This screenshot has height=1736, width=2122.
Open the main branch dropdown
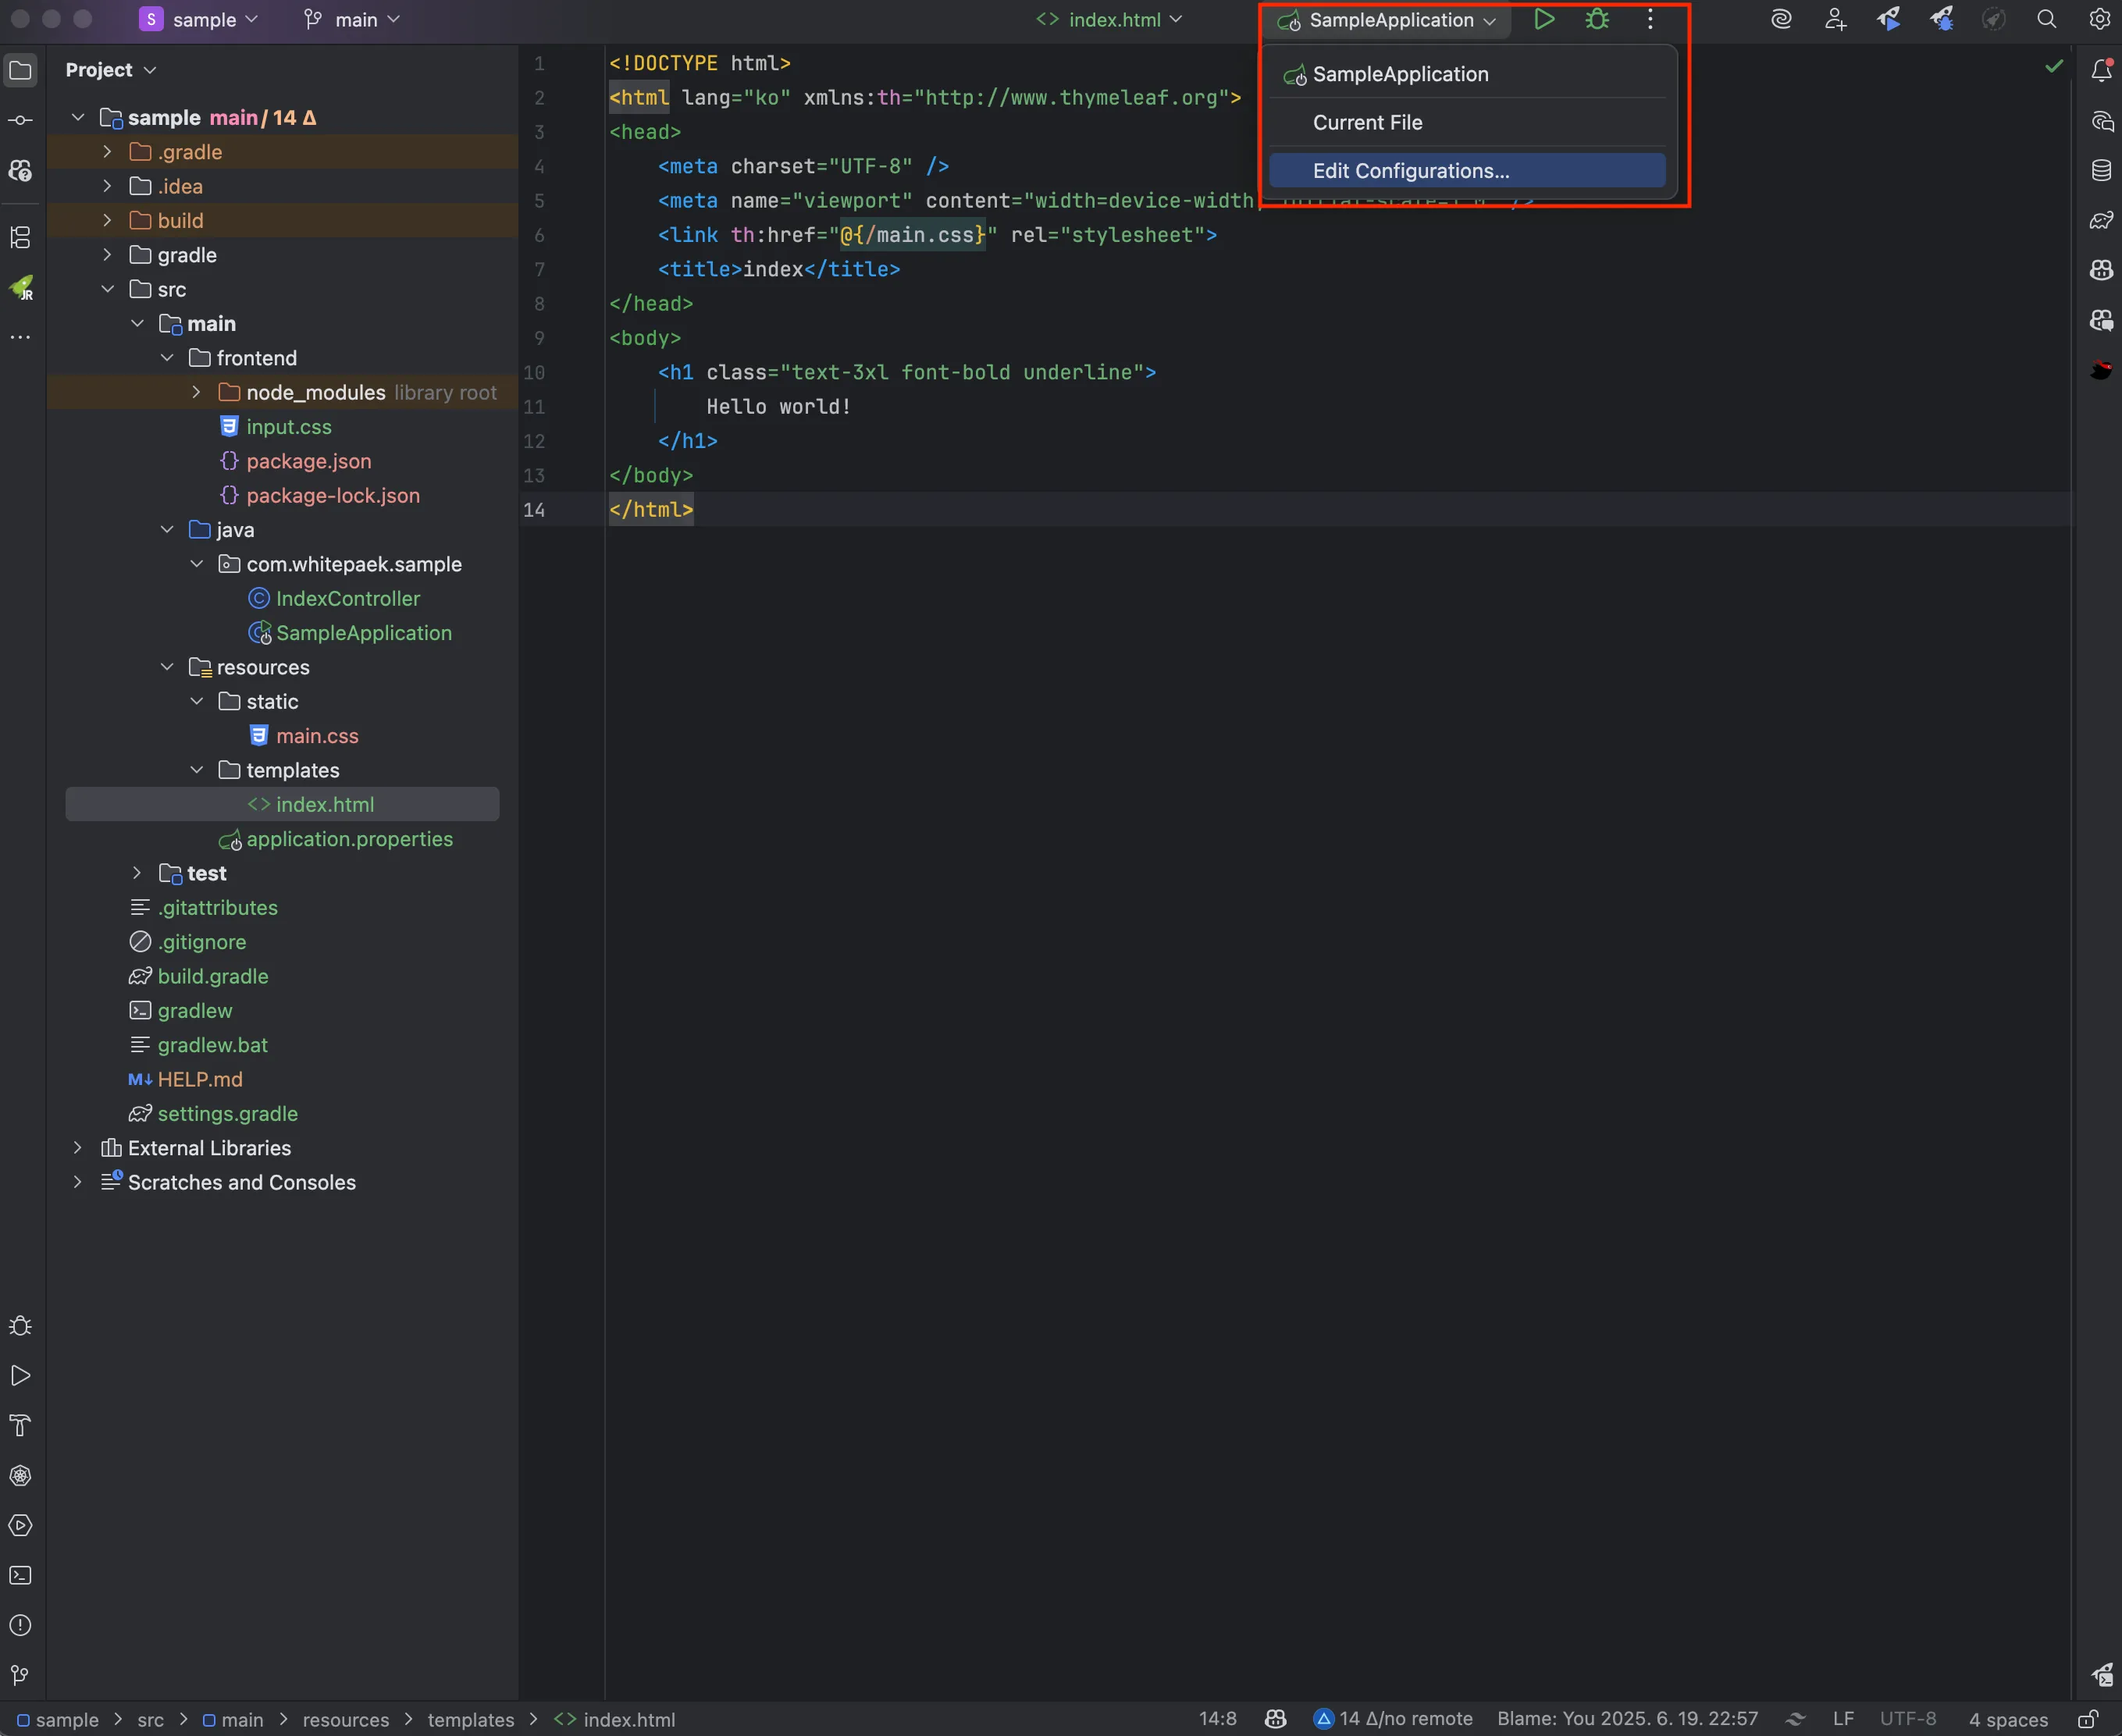(352, 19)
